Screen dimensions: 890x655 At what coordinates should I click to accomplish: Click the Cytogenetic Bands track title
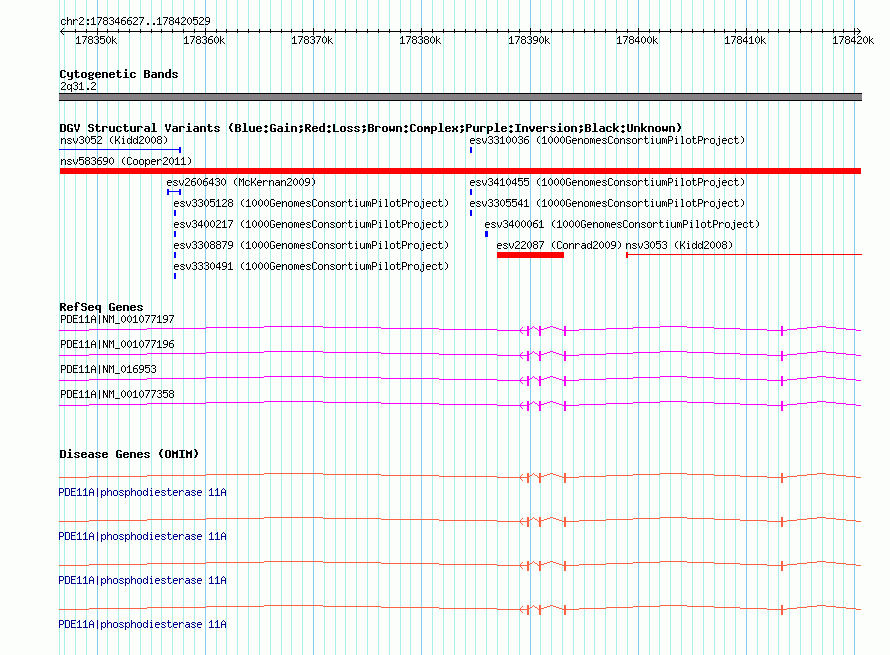click(119, 74)
